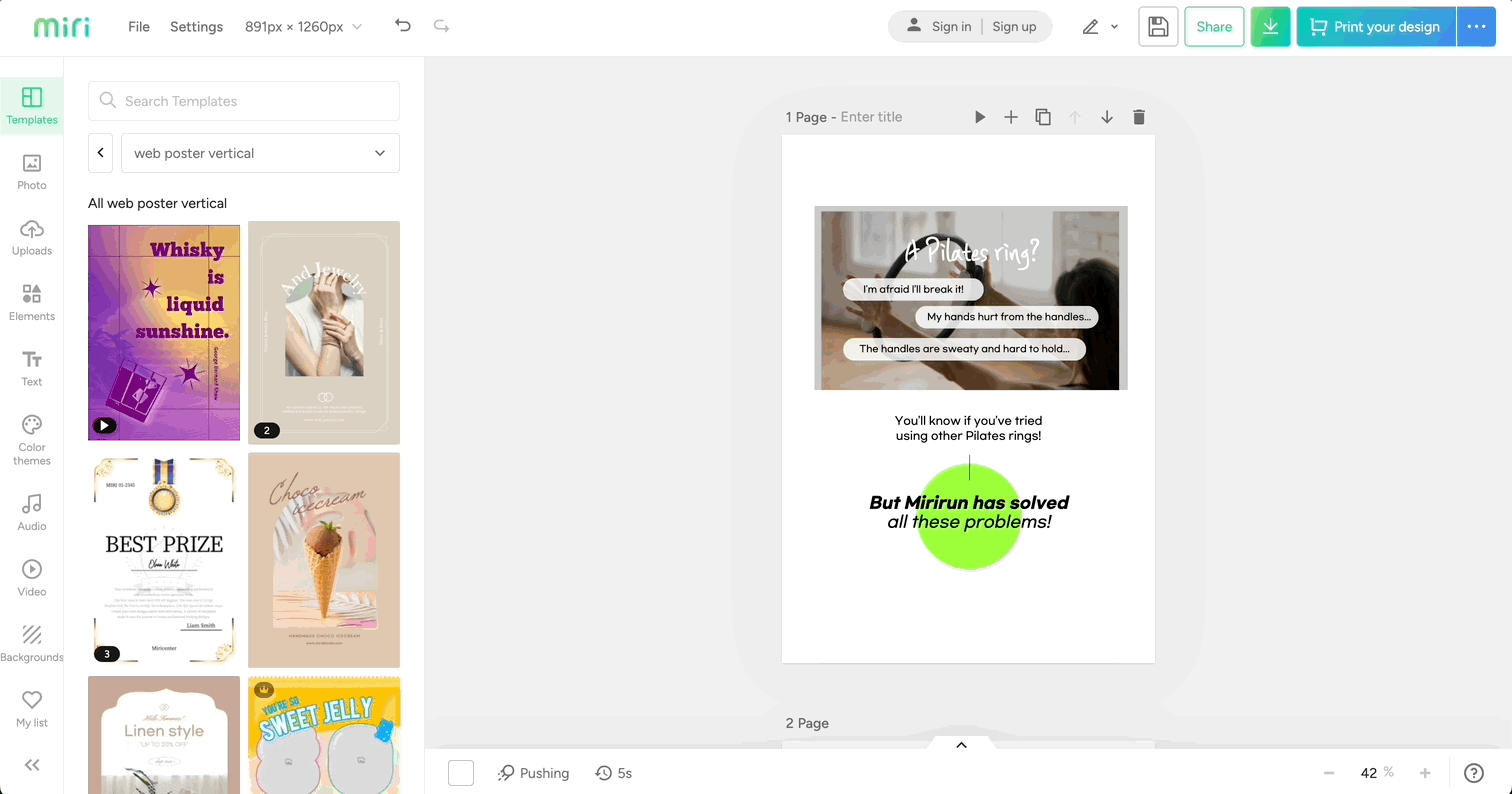Select the Whisky is liquid sunshine template
1512x794 pixels.
pyautogui.click(x=164, y=332)
